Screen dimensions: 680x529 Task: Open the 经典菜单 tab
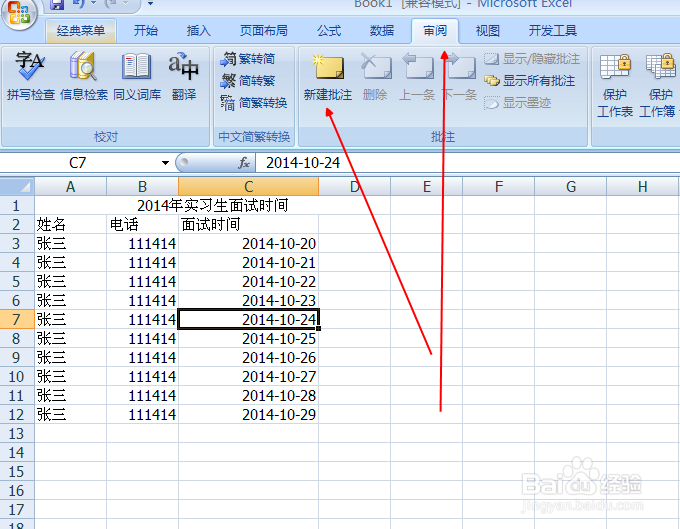(81, 31)
